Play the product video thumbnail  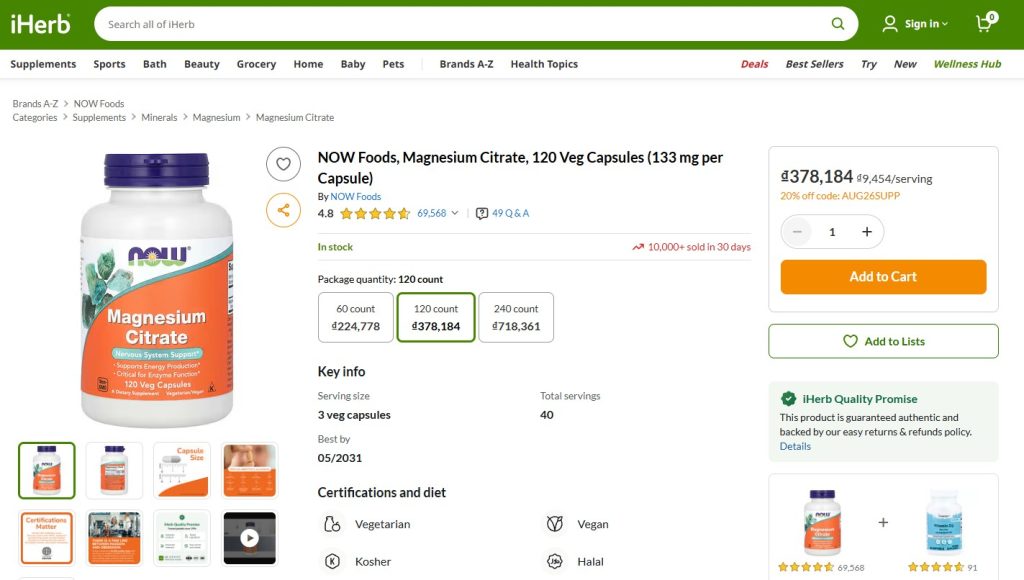[249, 538]
